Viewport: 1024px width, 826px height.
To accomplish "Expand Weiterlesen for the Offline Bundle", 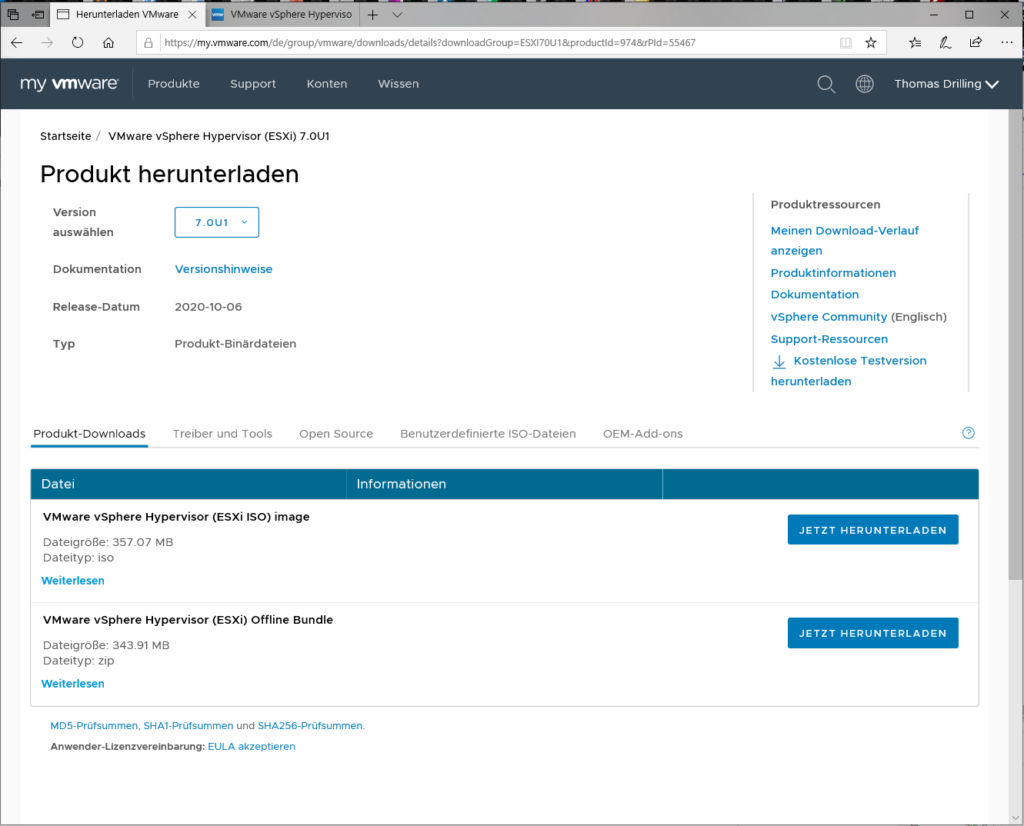I will [72, 684].
